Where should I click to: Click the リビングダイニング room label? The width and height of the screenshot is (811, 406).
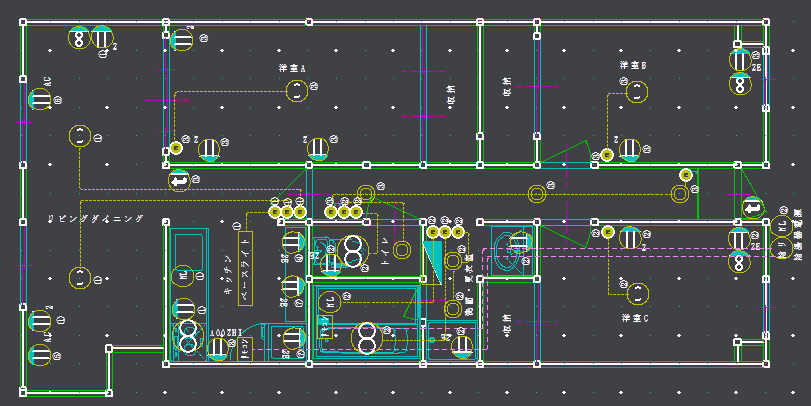tap(95, 219)
